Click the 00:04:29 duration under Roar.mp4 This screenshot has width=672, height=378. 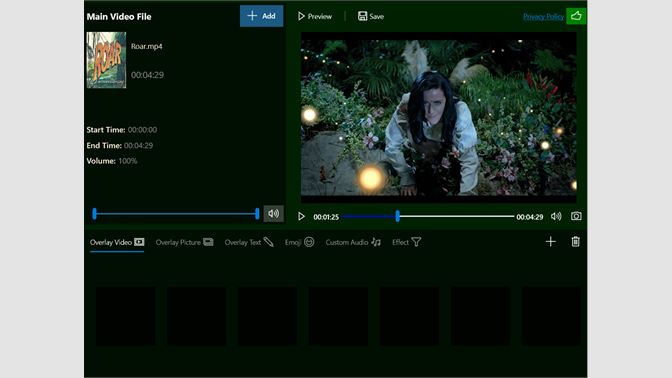(147, 75)
